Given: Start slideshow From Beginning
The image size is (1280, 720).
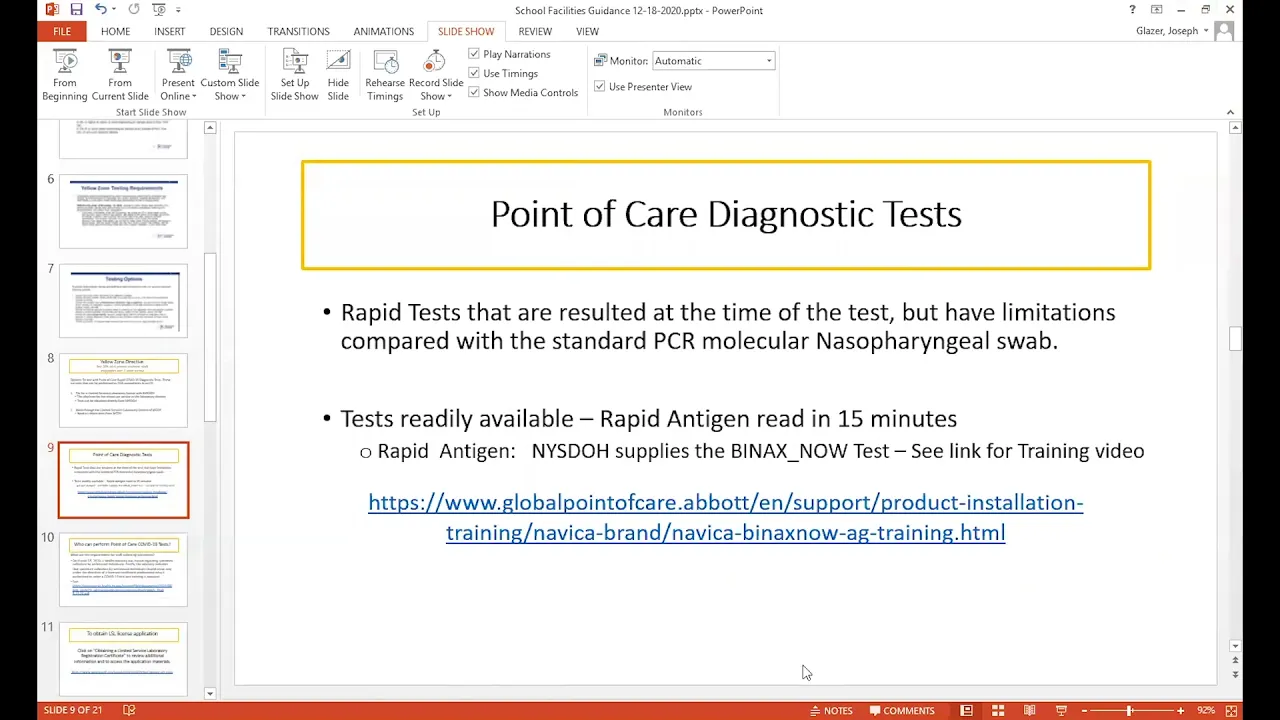Looking at the screenshot, I should tap(65, 75).
